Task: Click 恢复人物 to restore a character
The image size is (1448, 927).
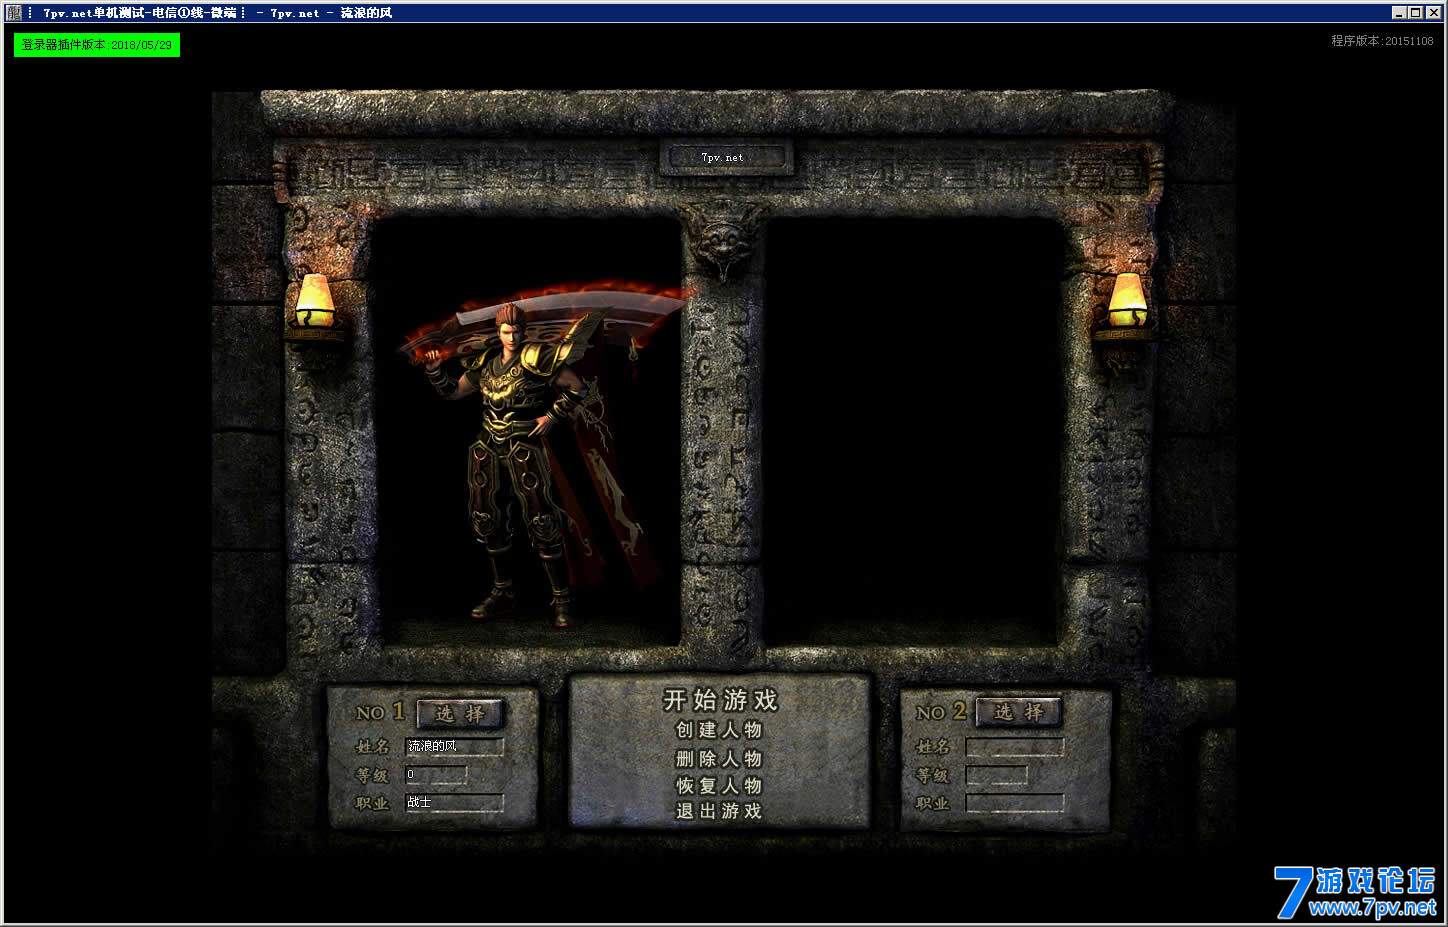Action: coord(719,785)
